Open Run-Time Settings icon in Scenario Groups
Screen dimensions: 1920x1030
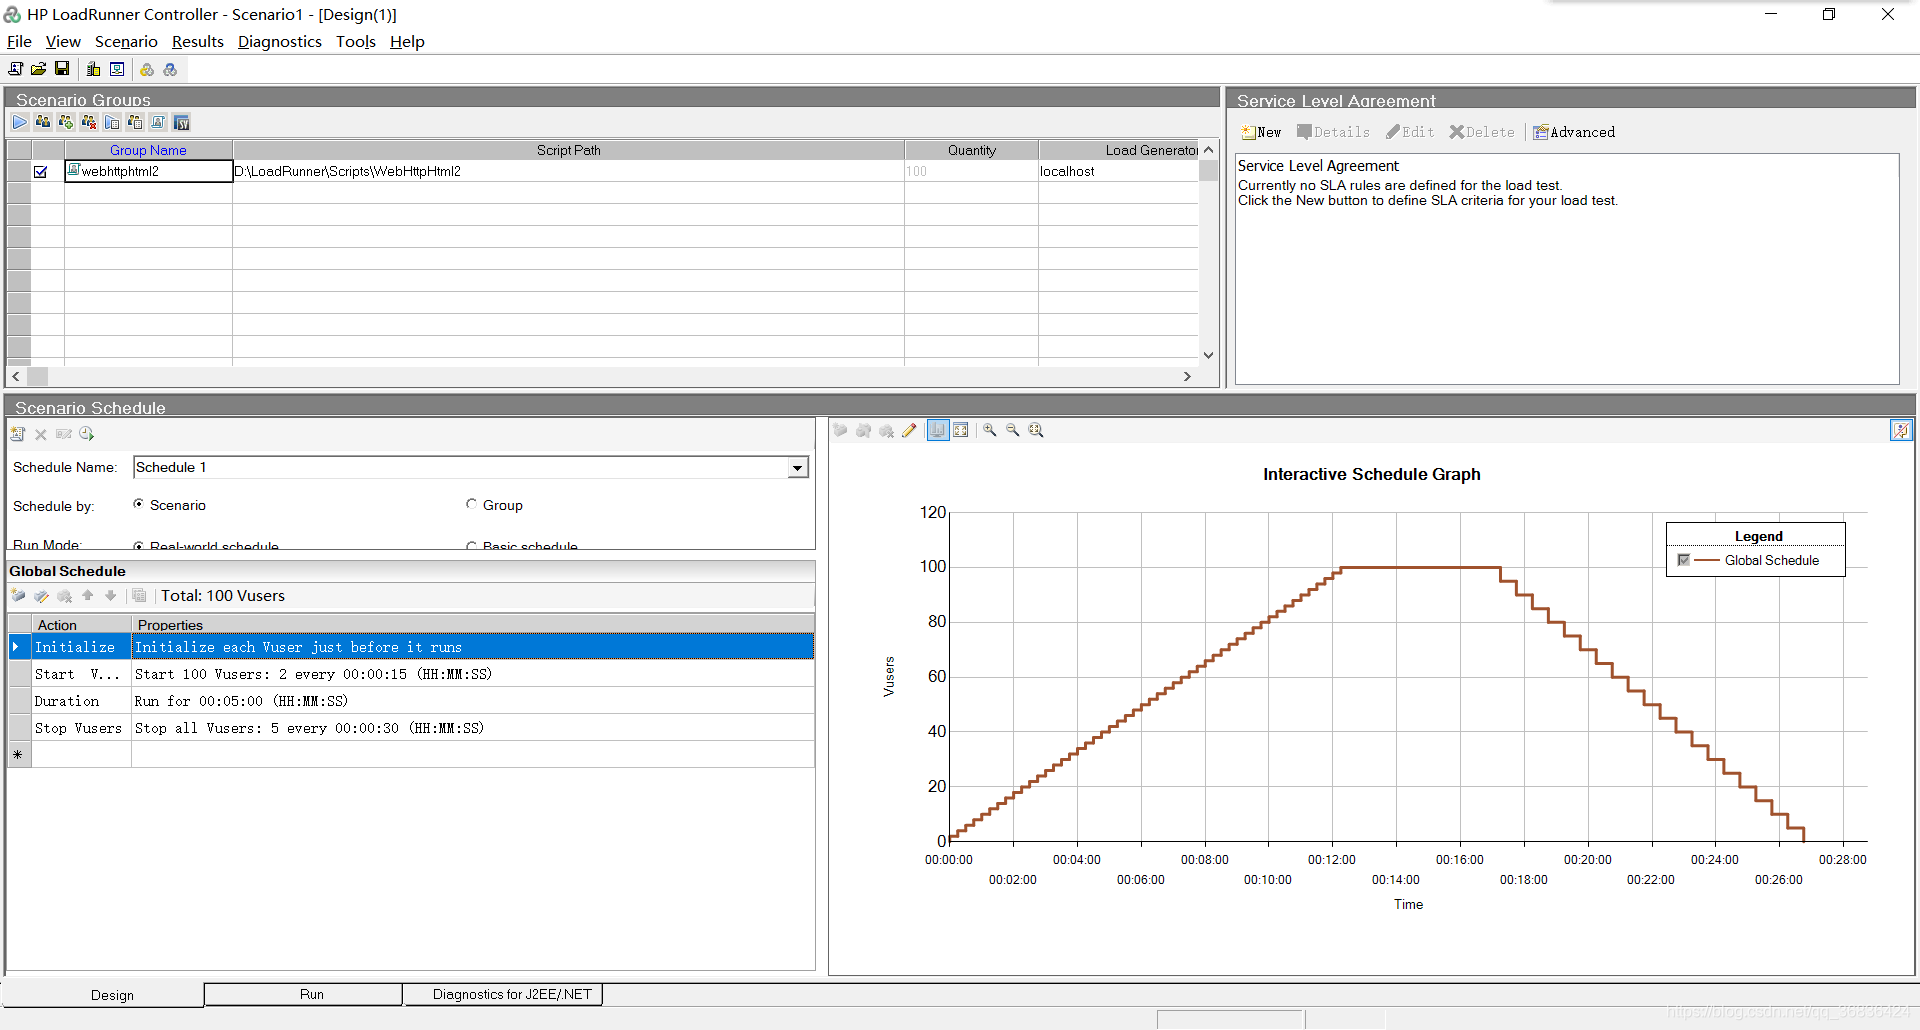(x=112, y=122)
